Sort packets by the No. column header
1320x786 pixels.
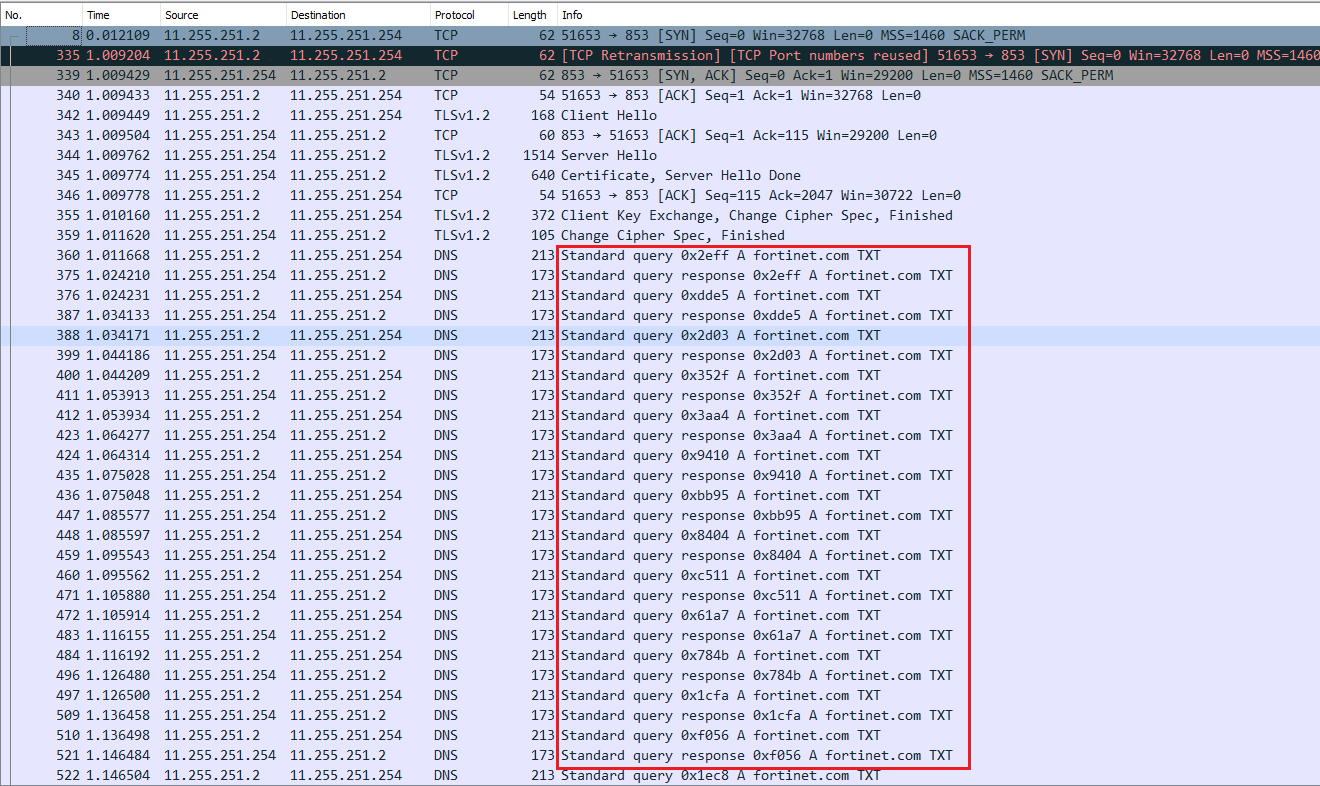tap(41, 15)
